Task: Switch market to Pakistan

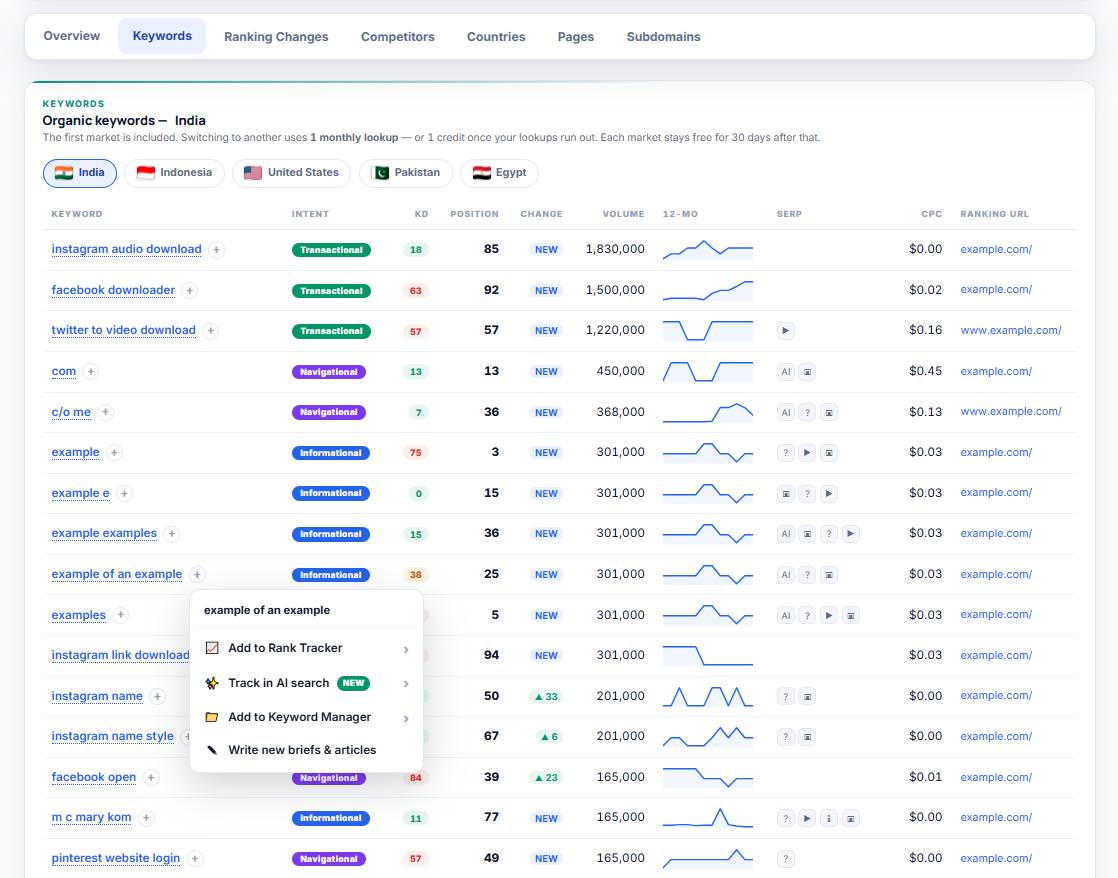Action: pyautogui.click(x=406, y=173)
